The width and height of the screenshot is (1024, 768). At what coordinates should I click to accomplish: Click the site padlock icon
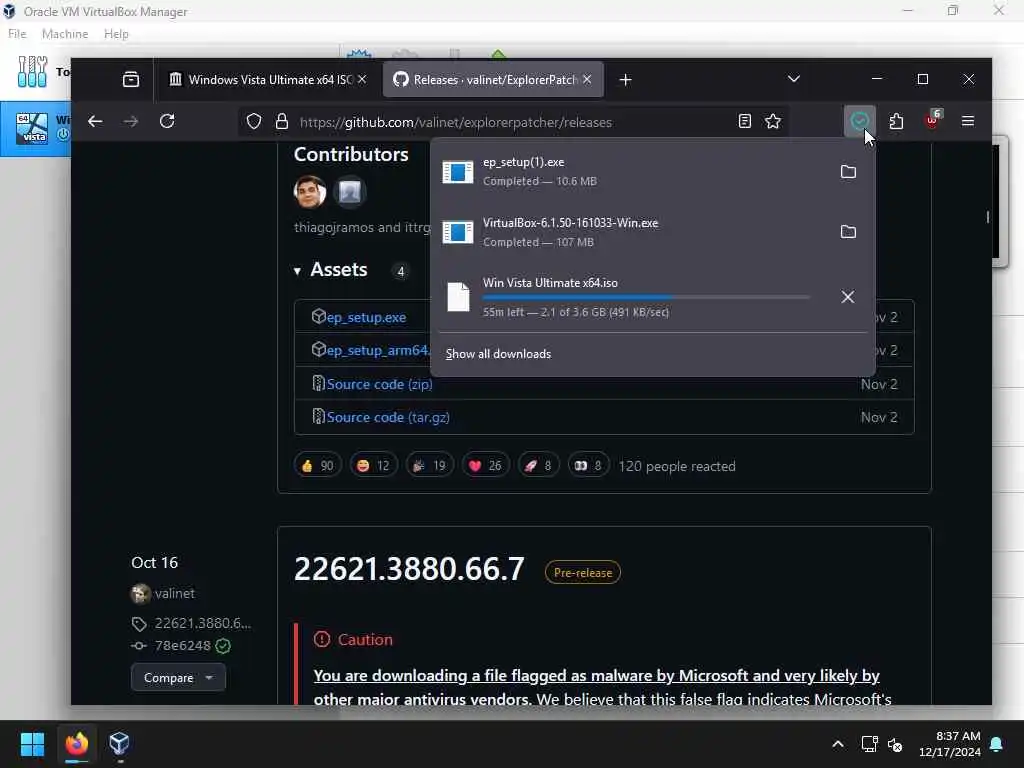pyautogui.click(x=281, y=121)
